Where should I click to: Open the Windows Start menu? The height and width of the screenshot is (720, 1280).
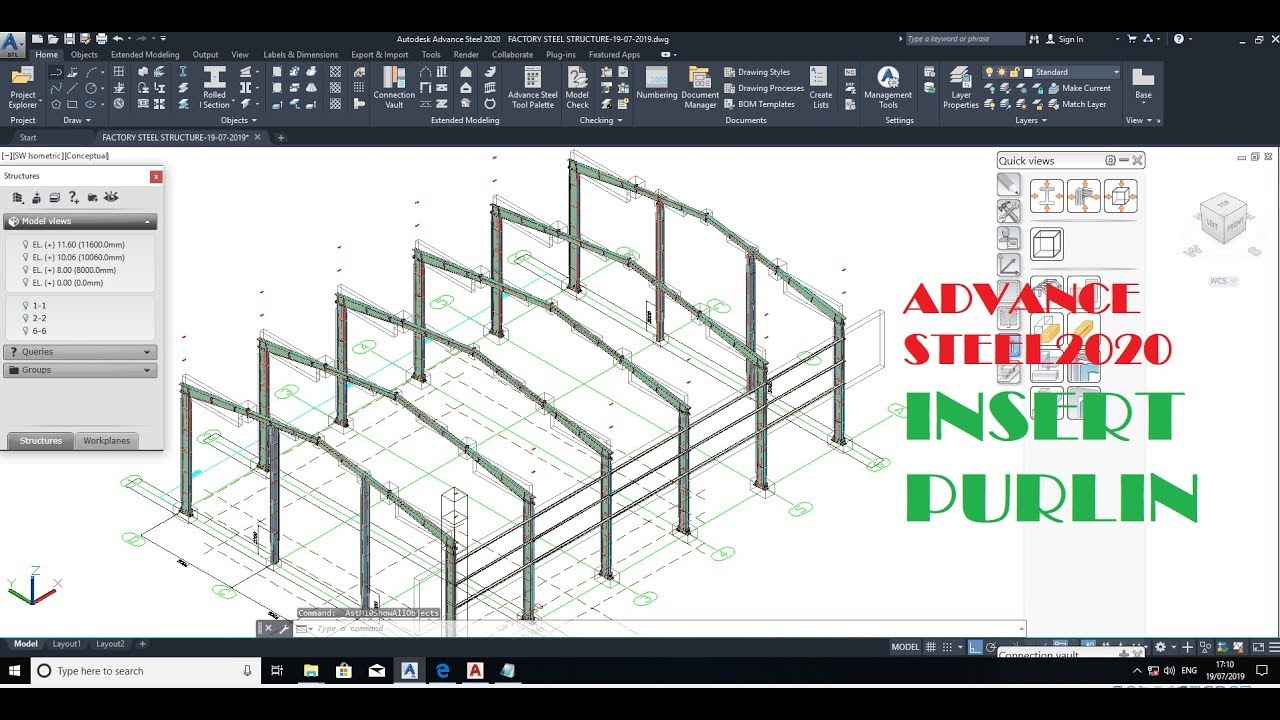coord(15,671)
